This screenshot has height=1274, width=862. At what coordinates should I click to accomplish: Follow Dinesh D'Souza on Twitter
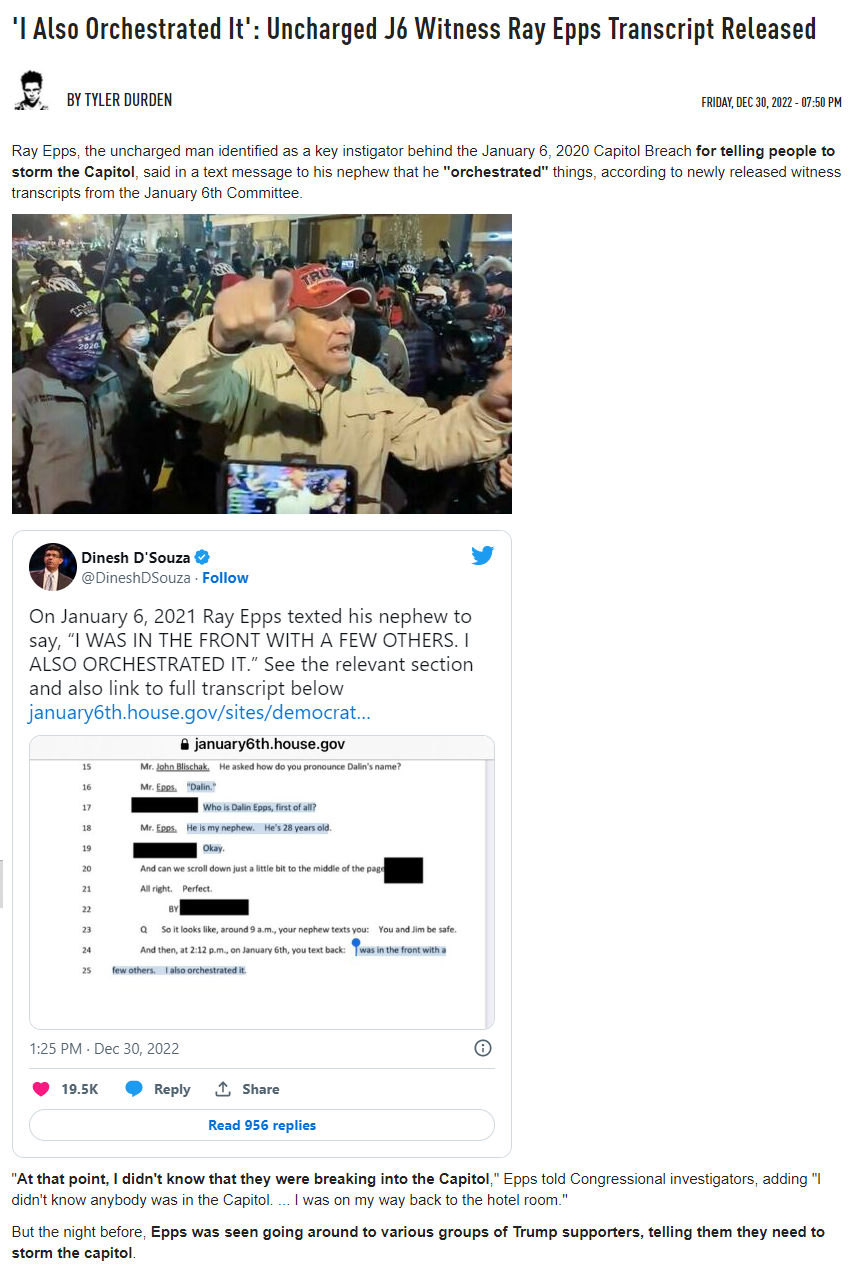pyautogui.click(x=226, y=578)
